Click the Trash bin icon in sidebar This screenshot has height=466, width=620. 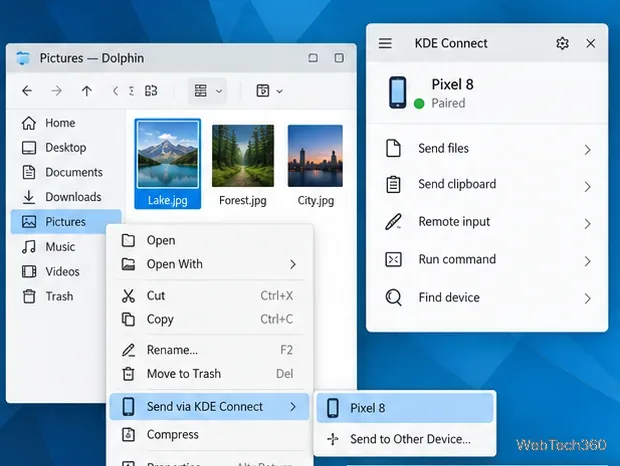[x=29, y=296]
